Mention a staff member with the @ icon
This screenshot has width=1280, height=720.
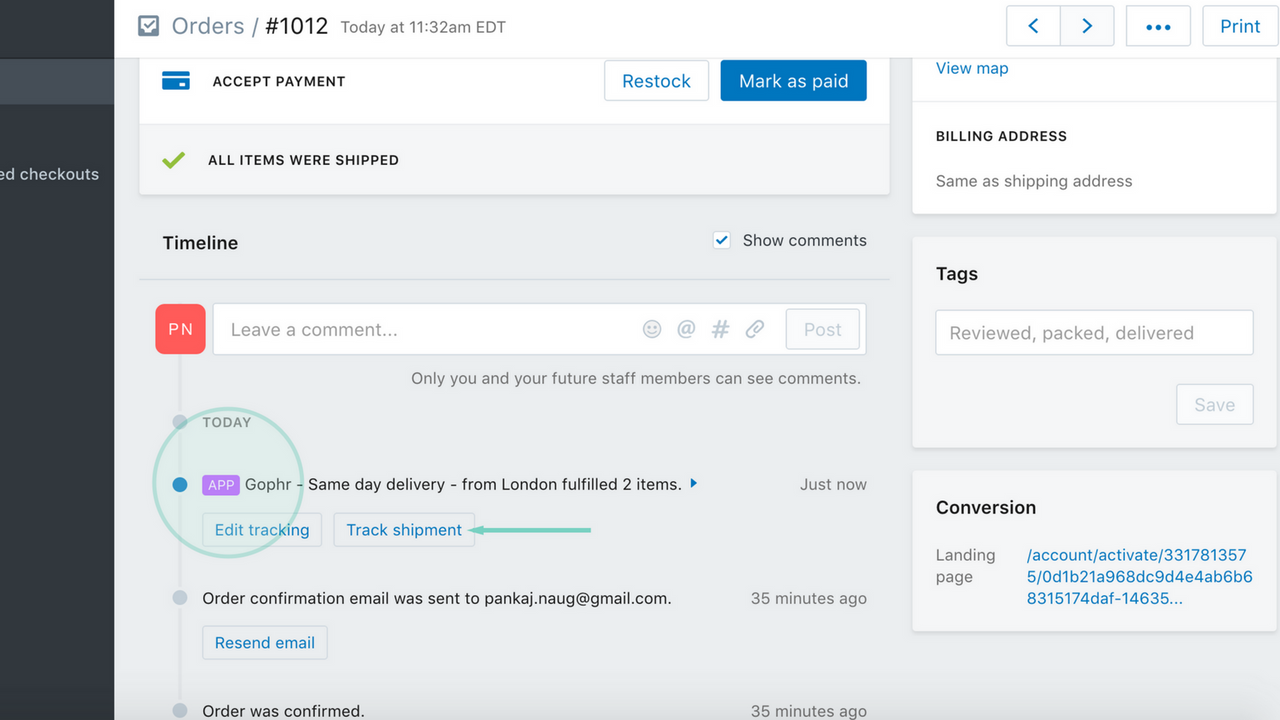click(x=686, y=329)
